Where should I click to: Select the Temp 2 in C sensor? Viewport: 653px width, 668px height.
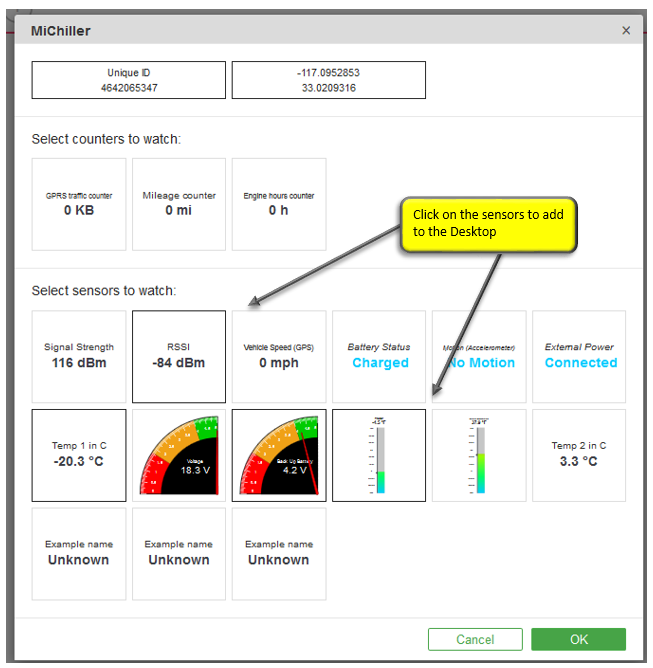point(580,455)
